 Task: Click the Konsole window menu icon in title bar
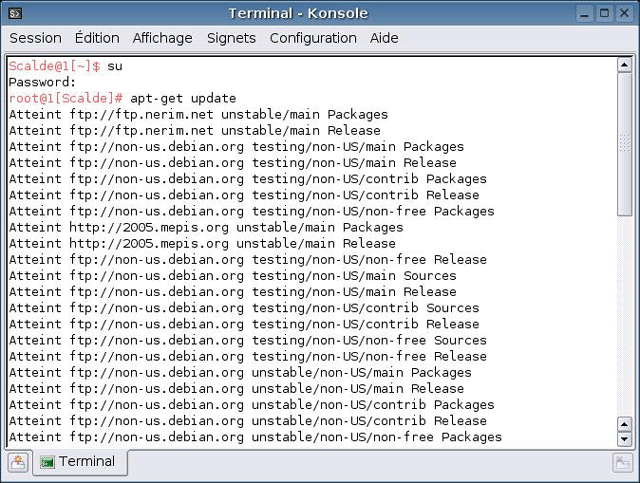[x=15, y=13]
